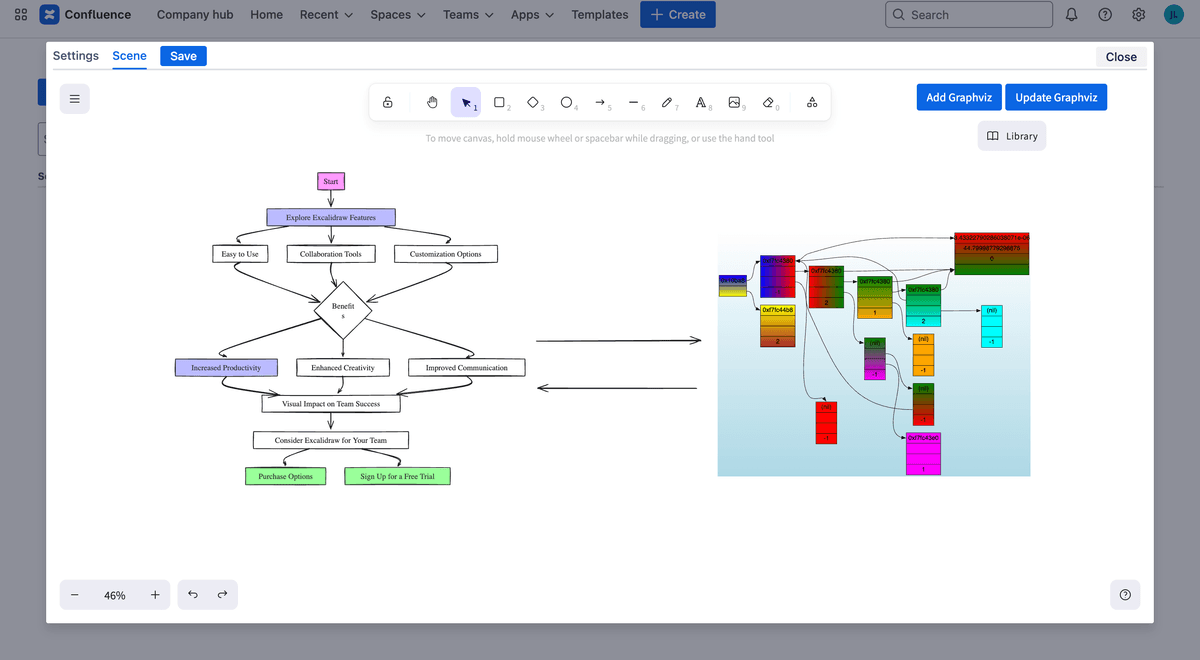Select the Pencil draw tool
The height and width of the screenshot is (660, 1200).
(x=667, y=102)
